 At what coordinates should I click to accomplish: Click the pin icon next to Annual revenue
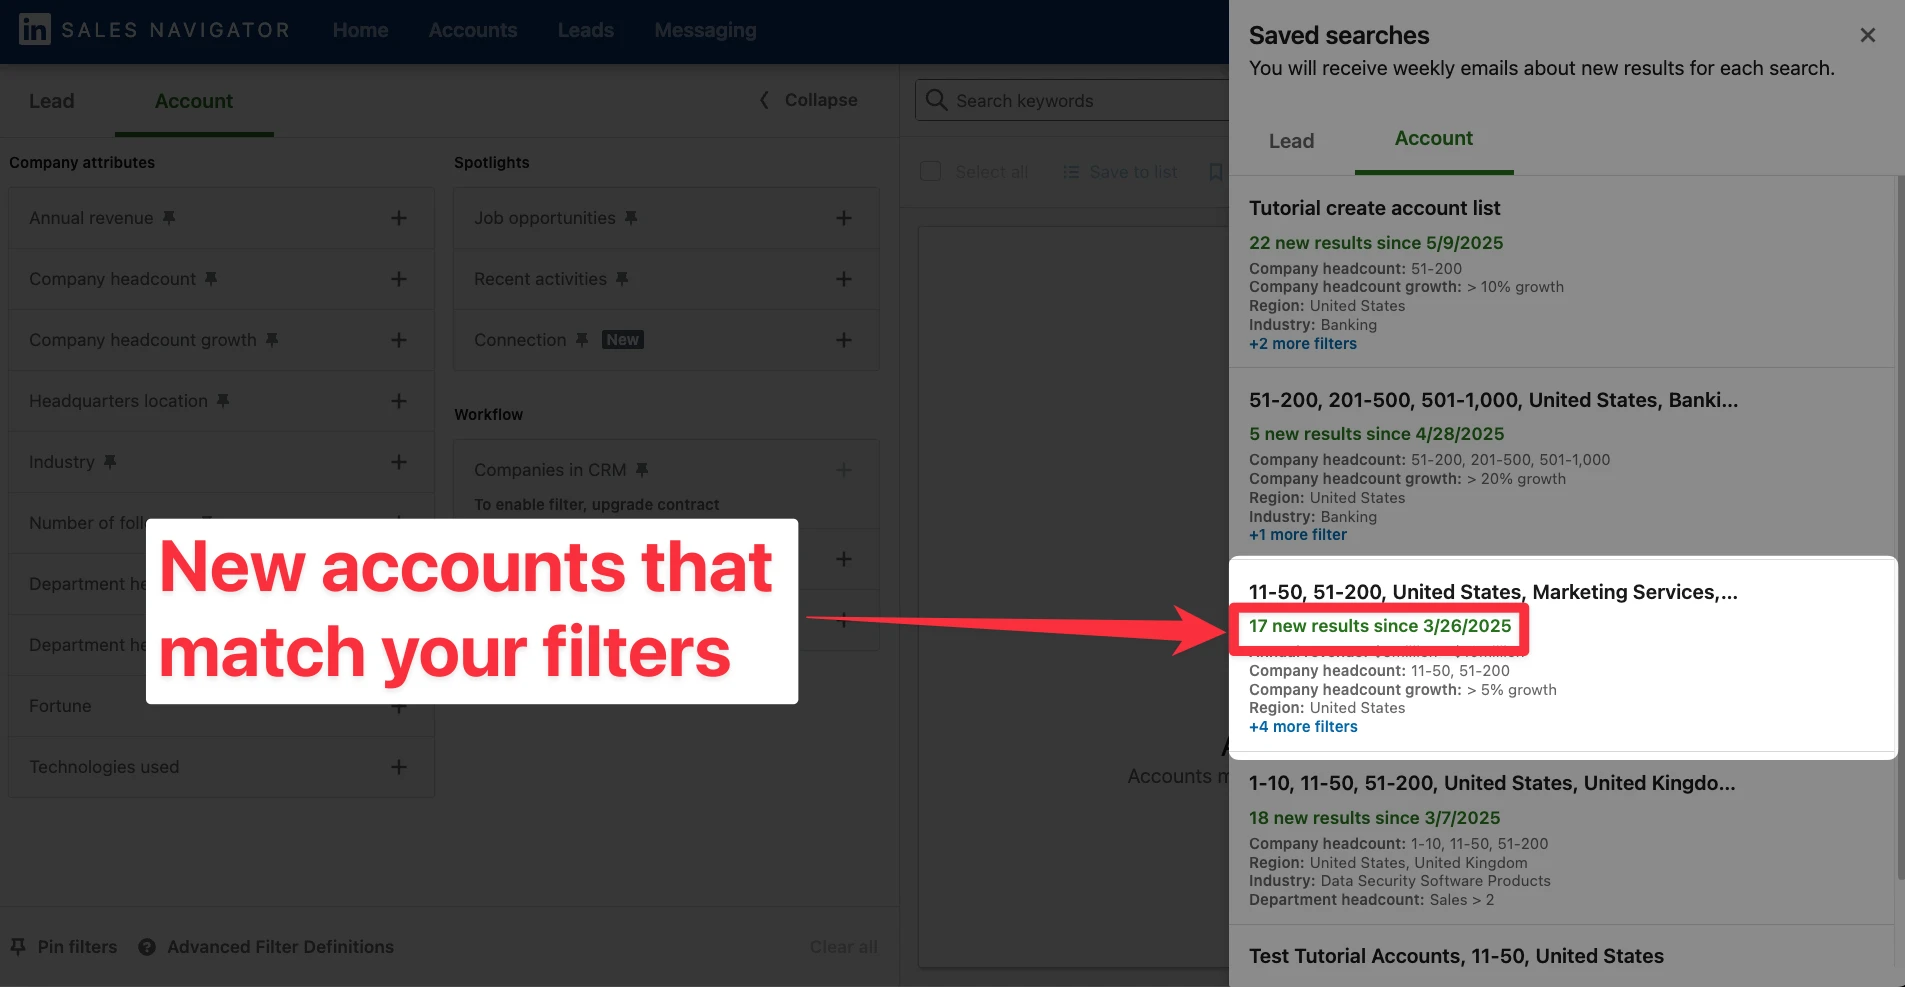tap(169, 218)
